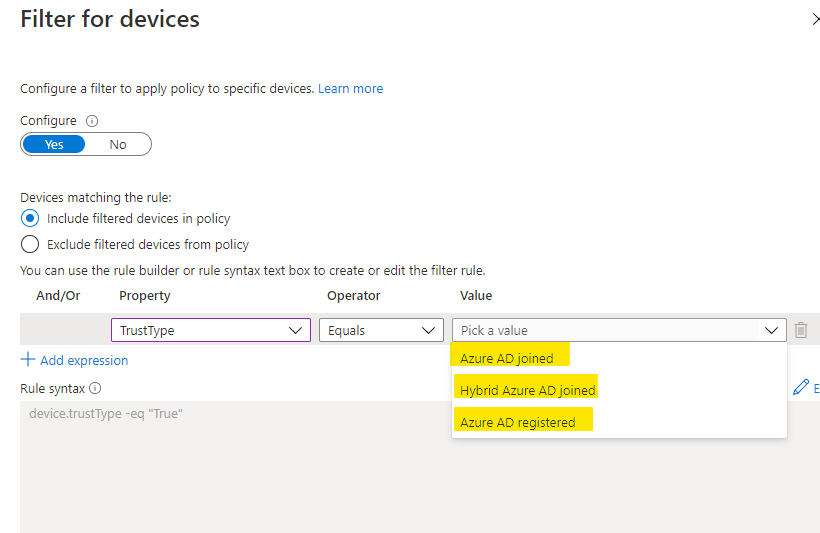Open the TrustType property dropdown
Viewport: 820px width, 533px height.
(x=211, y=330)
